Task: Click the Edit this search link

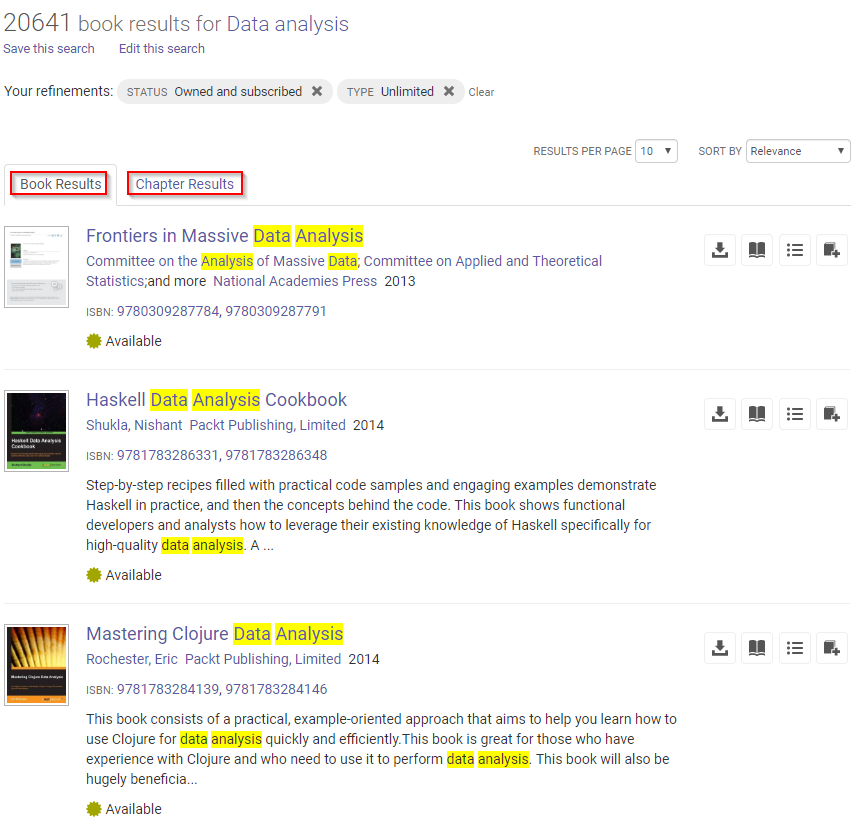Action: coord(162,48)
